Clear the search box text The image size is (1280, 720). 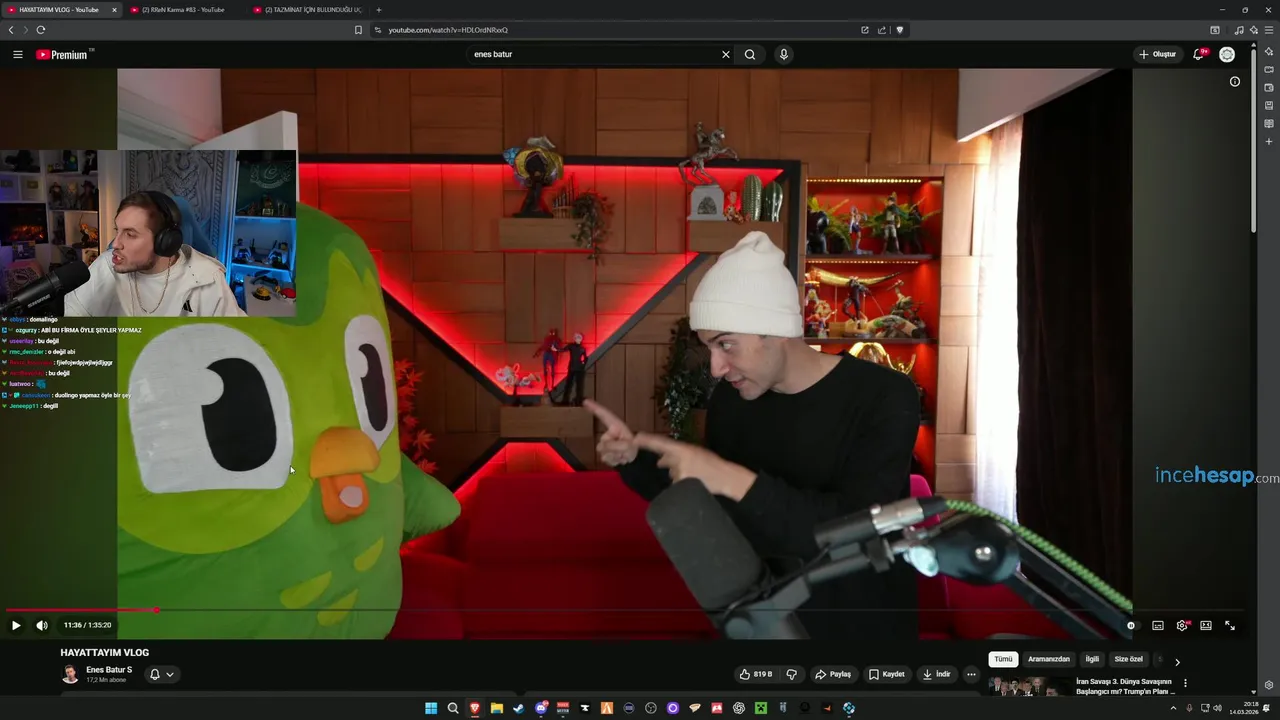click(726, 54)
